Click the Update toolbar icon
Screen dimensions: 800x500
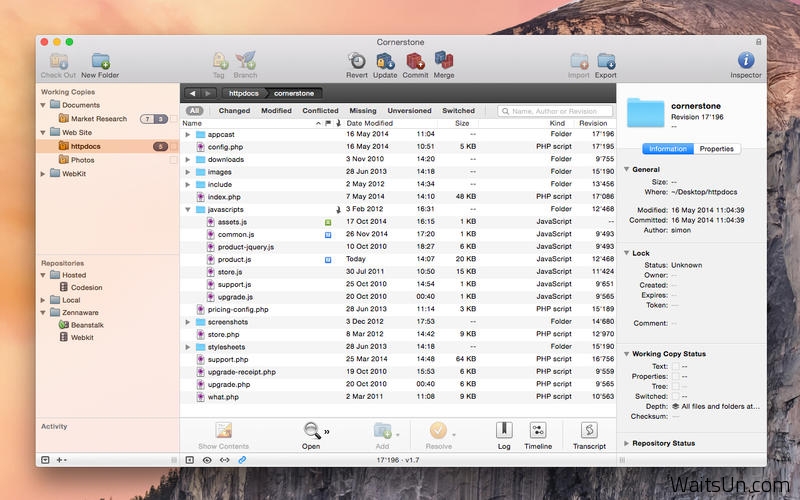[385, 61]
